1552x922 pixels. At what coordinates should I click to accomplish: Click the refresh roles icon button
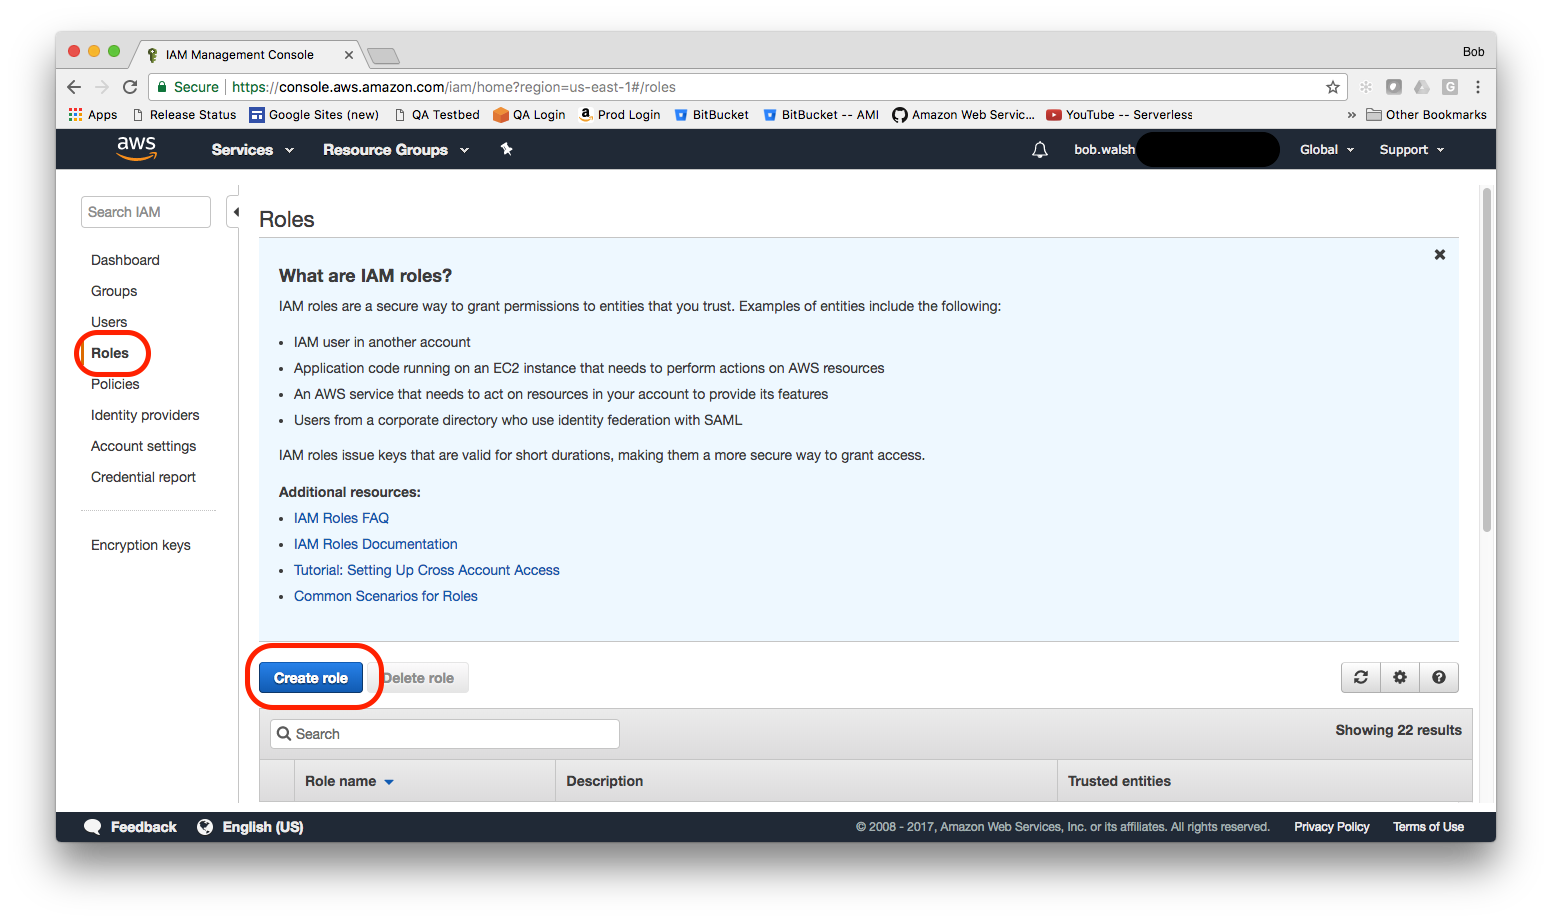click(1361, 677)
